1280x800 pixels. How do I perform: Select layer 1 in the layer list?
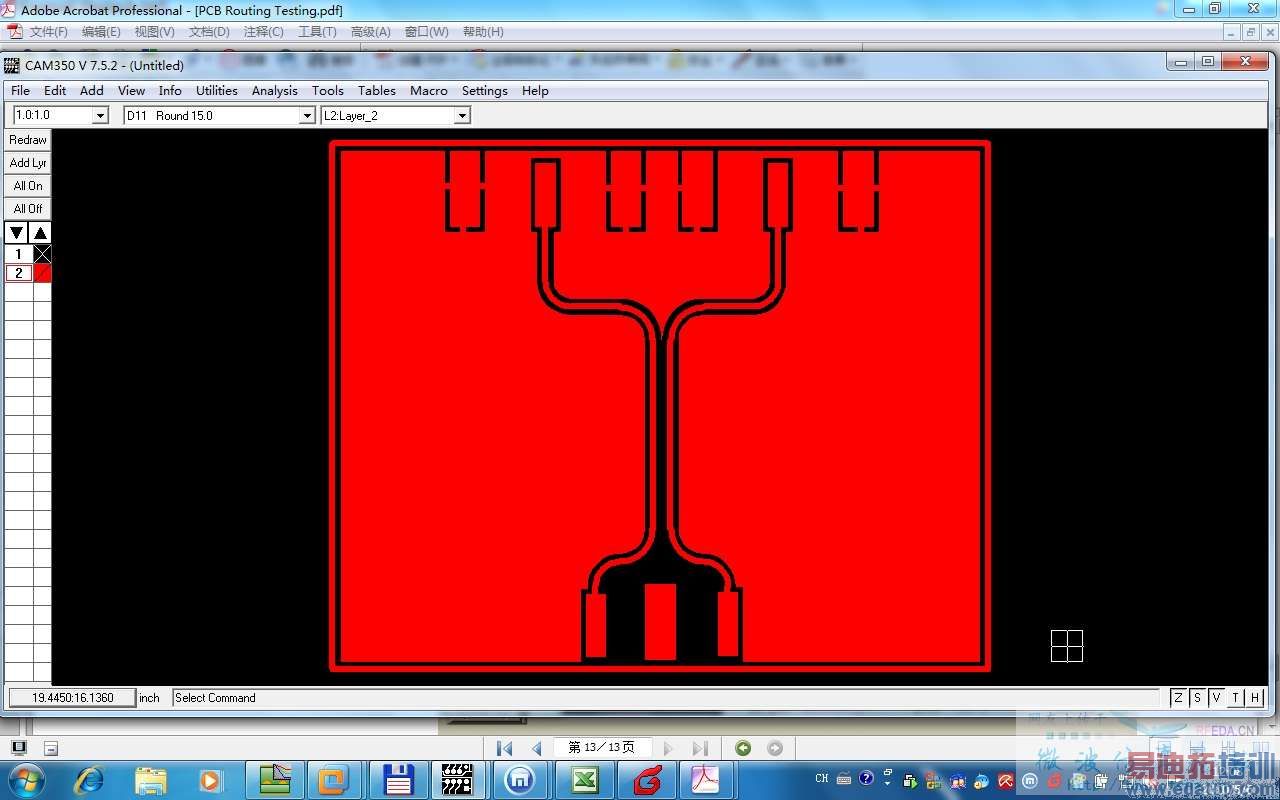tap(18, 254)
